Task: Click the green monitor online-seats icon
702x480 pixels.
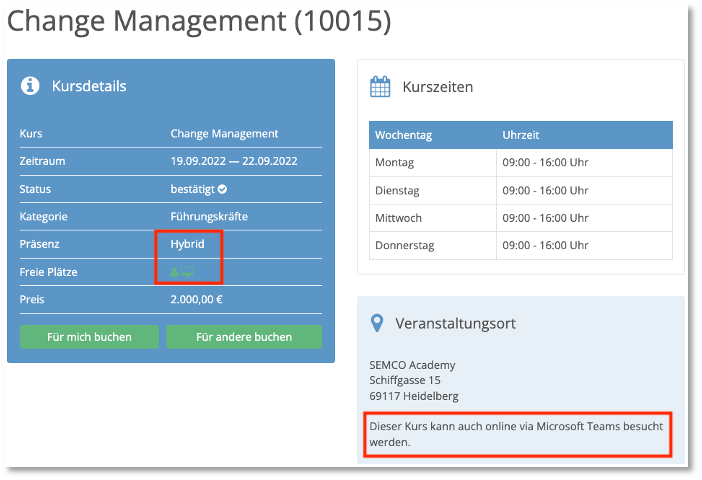Action: point(187,271)
